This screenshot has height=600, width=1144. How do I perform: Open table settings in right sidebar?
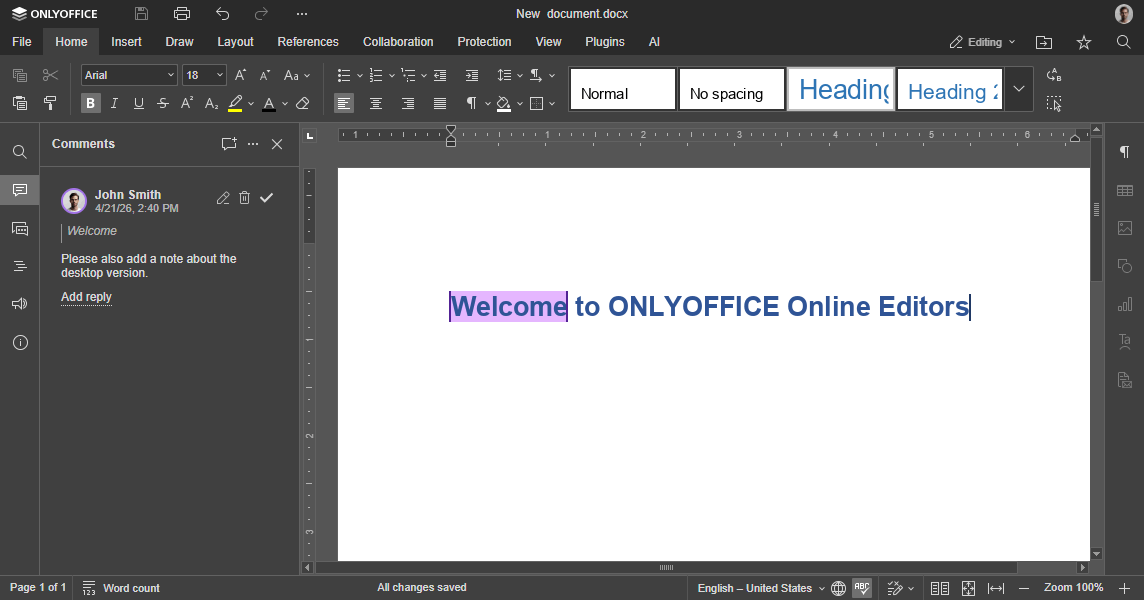pyautogui.click(x=1125, y=190)
